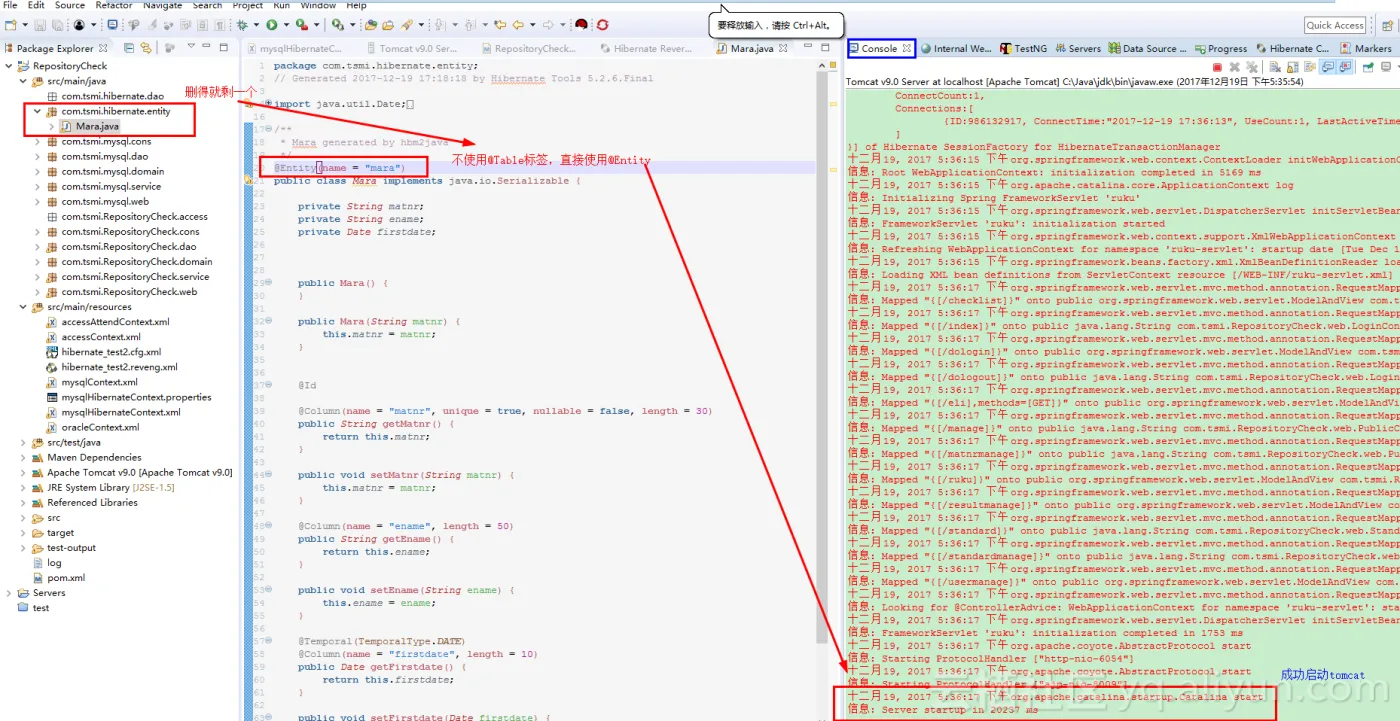Toggle Show Console on standard output change

(1328, 67)
